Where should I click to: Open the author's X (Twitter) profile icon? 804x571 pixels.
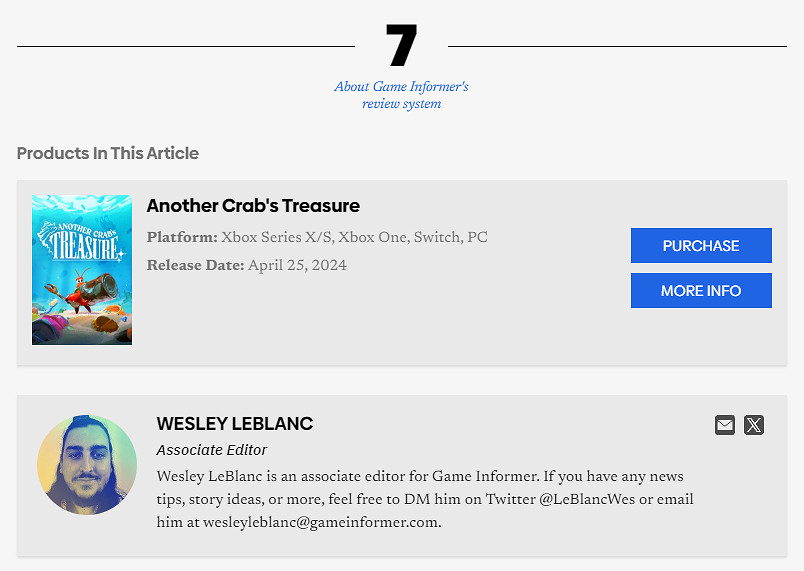pyautogui.click(x=754, y=425)
